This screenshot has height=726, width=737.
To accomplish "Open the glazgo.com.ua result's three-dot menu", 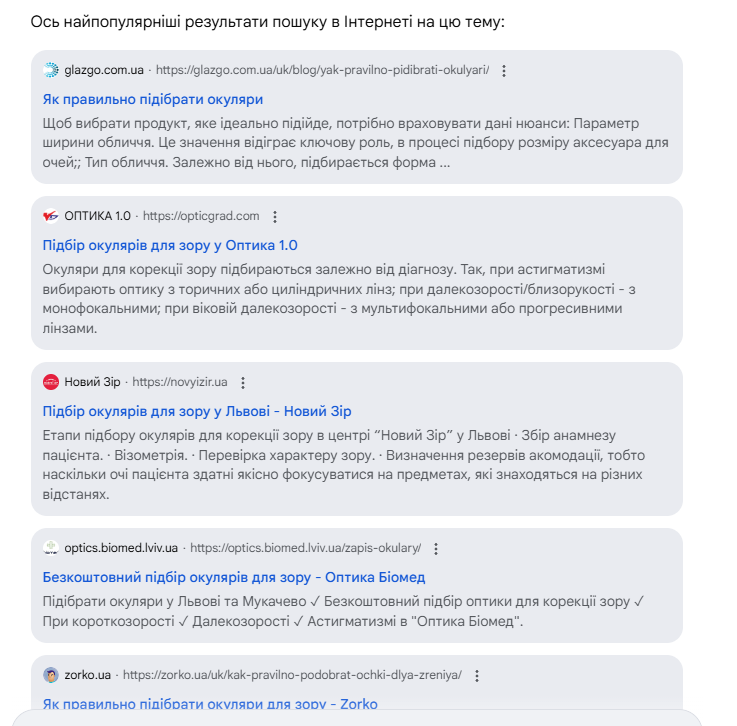I will pos(504,71).
